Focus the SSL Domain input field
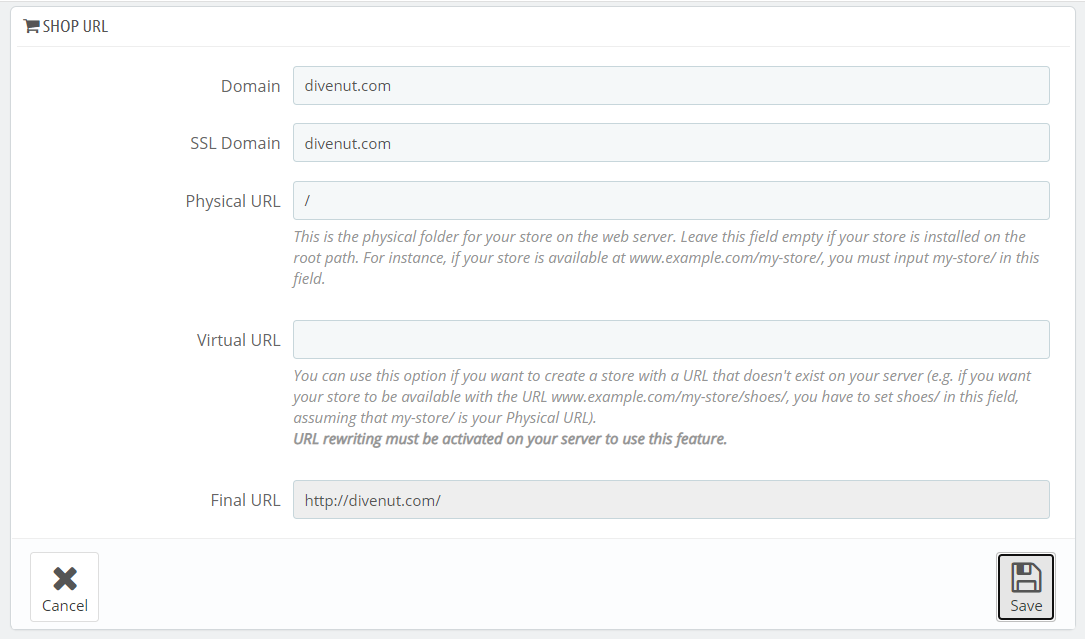The height and width of the screenshot is (639, 1085). click(x=670, y=143)
